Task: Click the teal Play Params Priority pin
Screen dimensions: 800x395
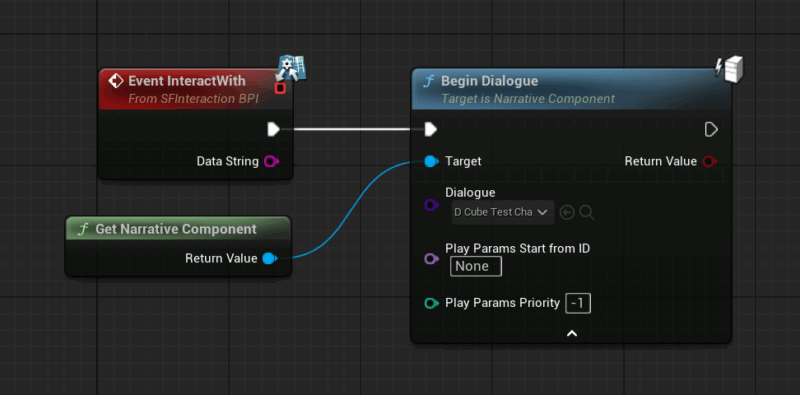Action: 431,304
